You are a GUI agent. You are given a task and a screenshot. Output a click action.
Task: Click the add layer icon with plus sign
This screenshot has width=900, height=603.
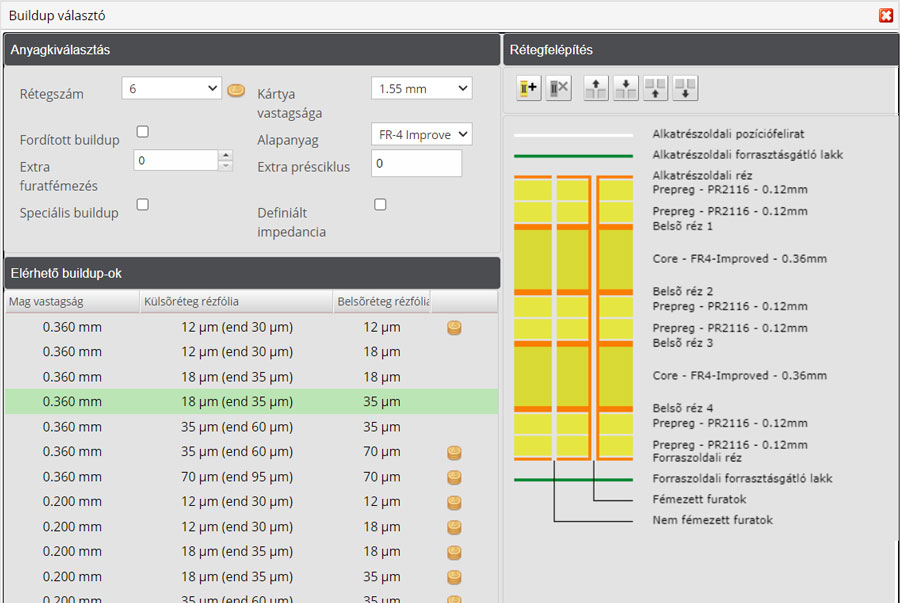(529, 88)
